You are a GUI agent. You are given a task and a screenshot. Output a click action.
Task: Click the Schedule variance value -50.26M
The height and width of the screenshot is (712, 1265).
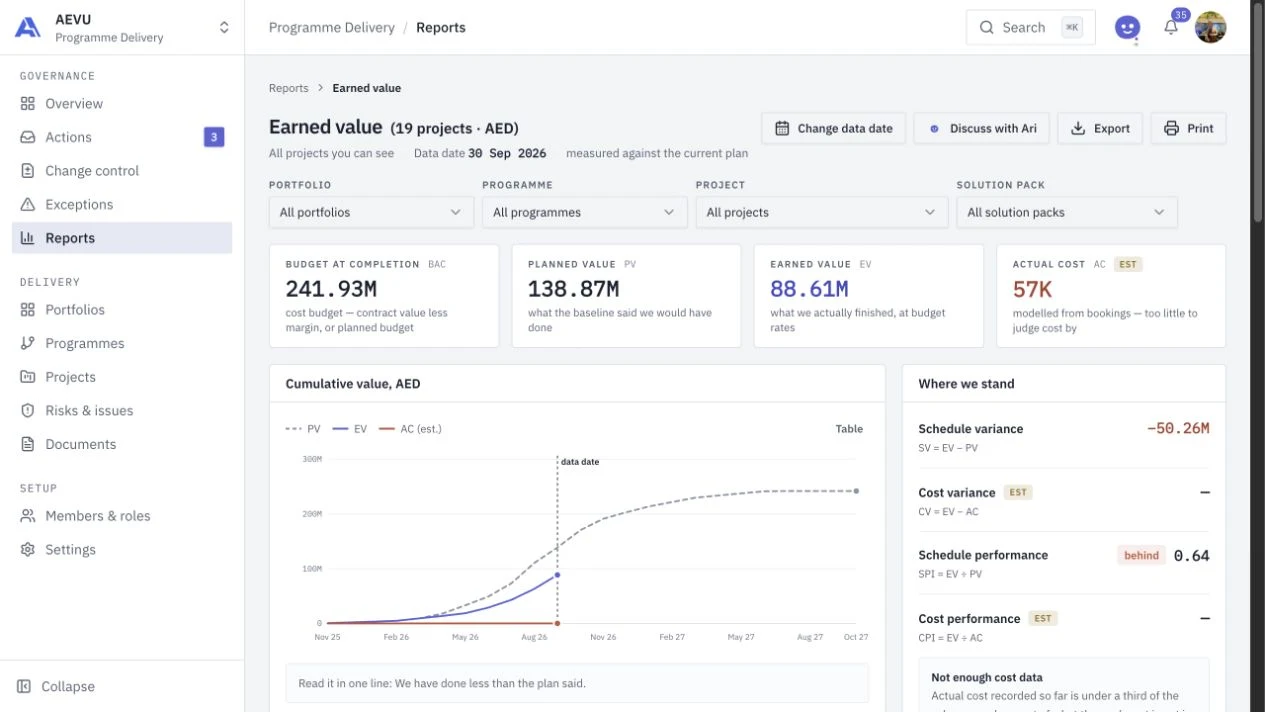(x=1178, y=429)
